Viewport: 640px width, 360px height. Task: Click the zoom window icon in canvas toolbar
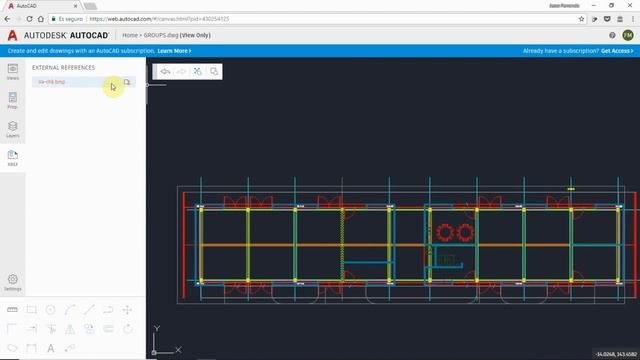point(214,71)
